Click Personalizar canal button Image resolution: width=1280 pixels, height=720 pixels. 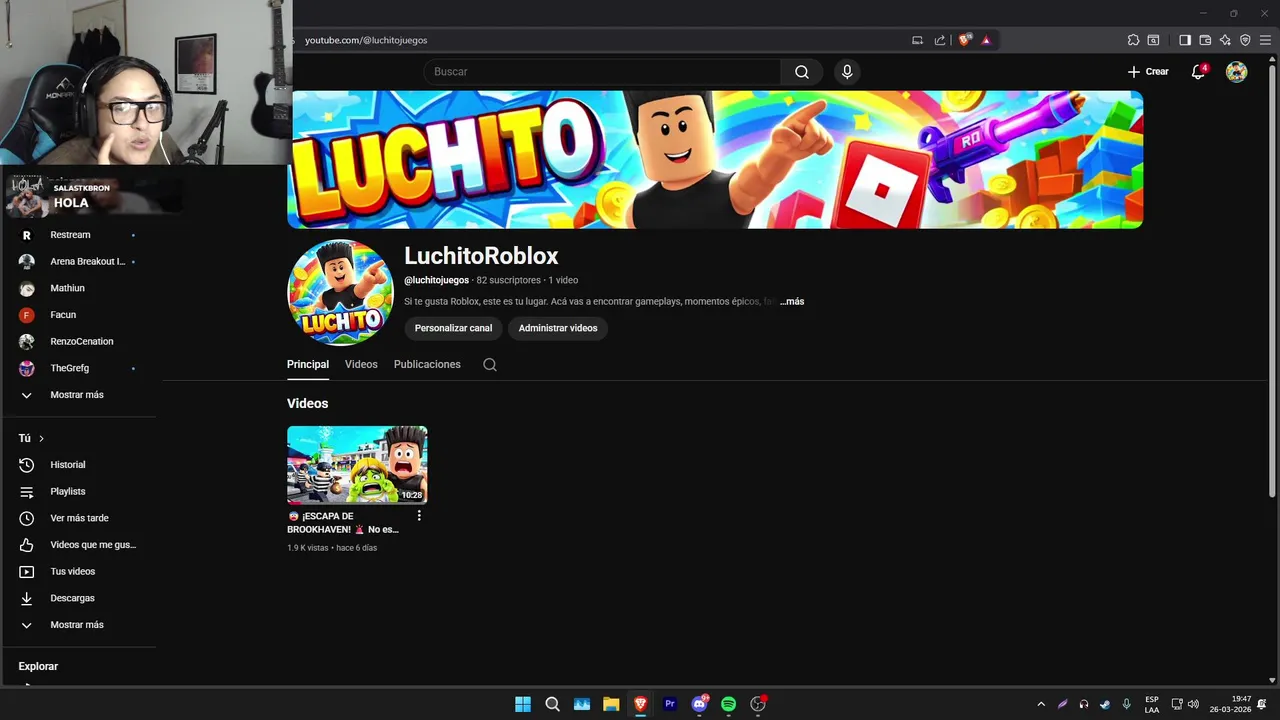[x=453, y=328]
